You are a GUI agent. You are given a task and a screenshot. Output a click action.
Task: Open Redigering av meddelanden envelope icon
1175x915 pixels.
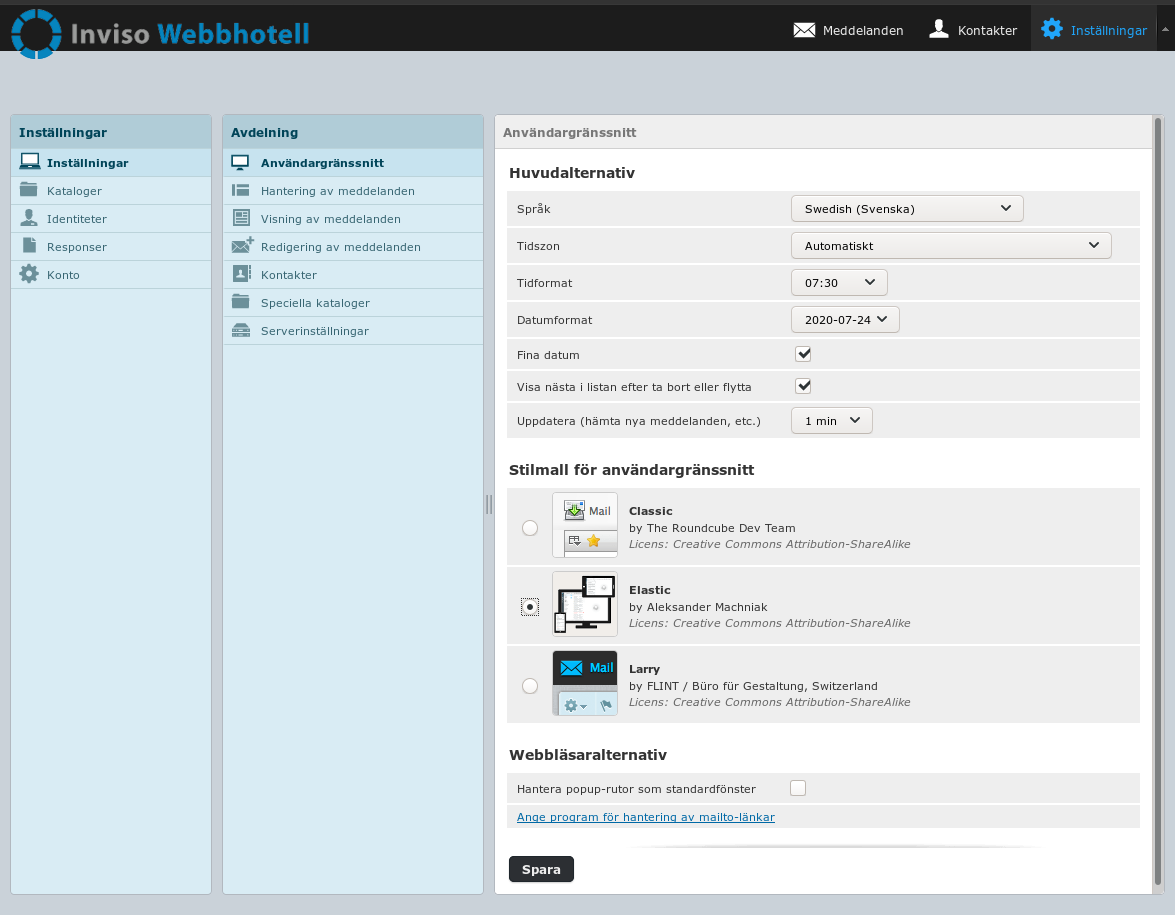tap(242, 246)
